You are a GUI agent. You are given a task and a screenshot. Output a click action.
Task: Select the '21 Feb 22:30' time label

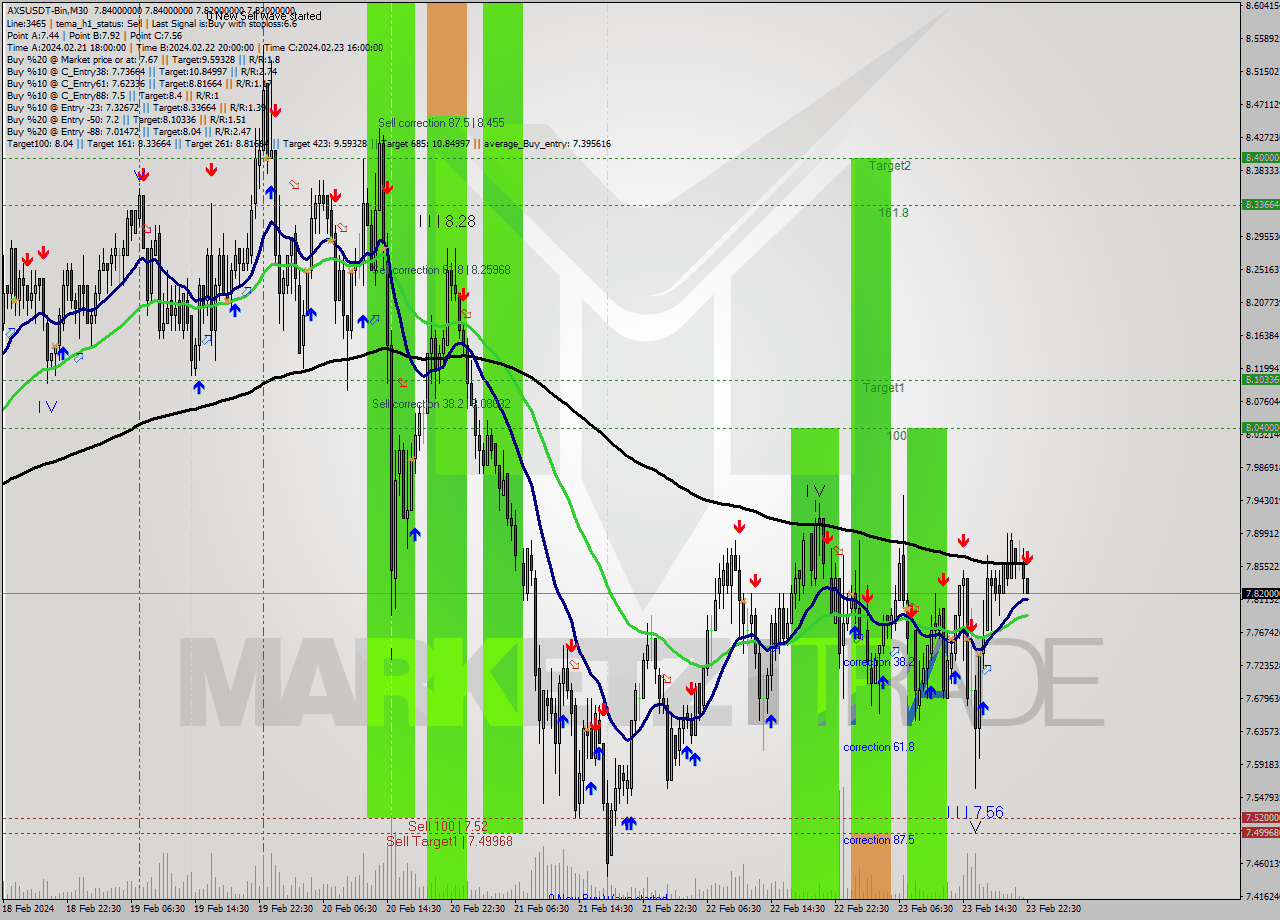[x=668, y=909]
